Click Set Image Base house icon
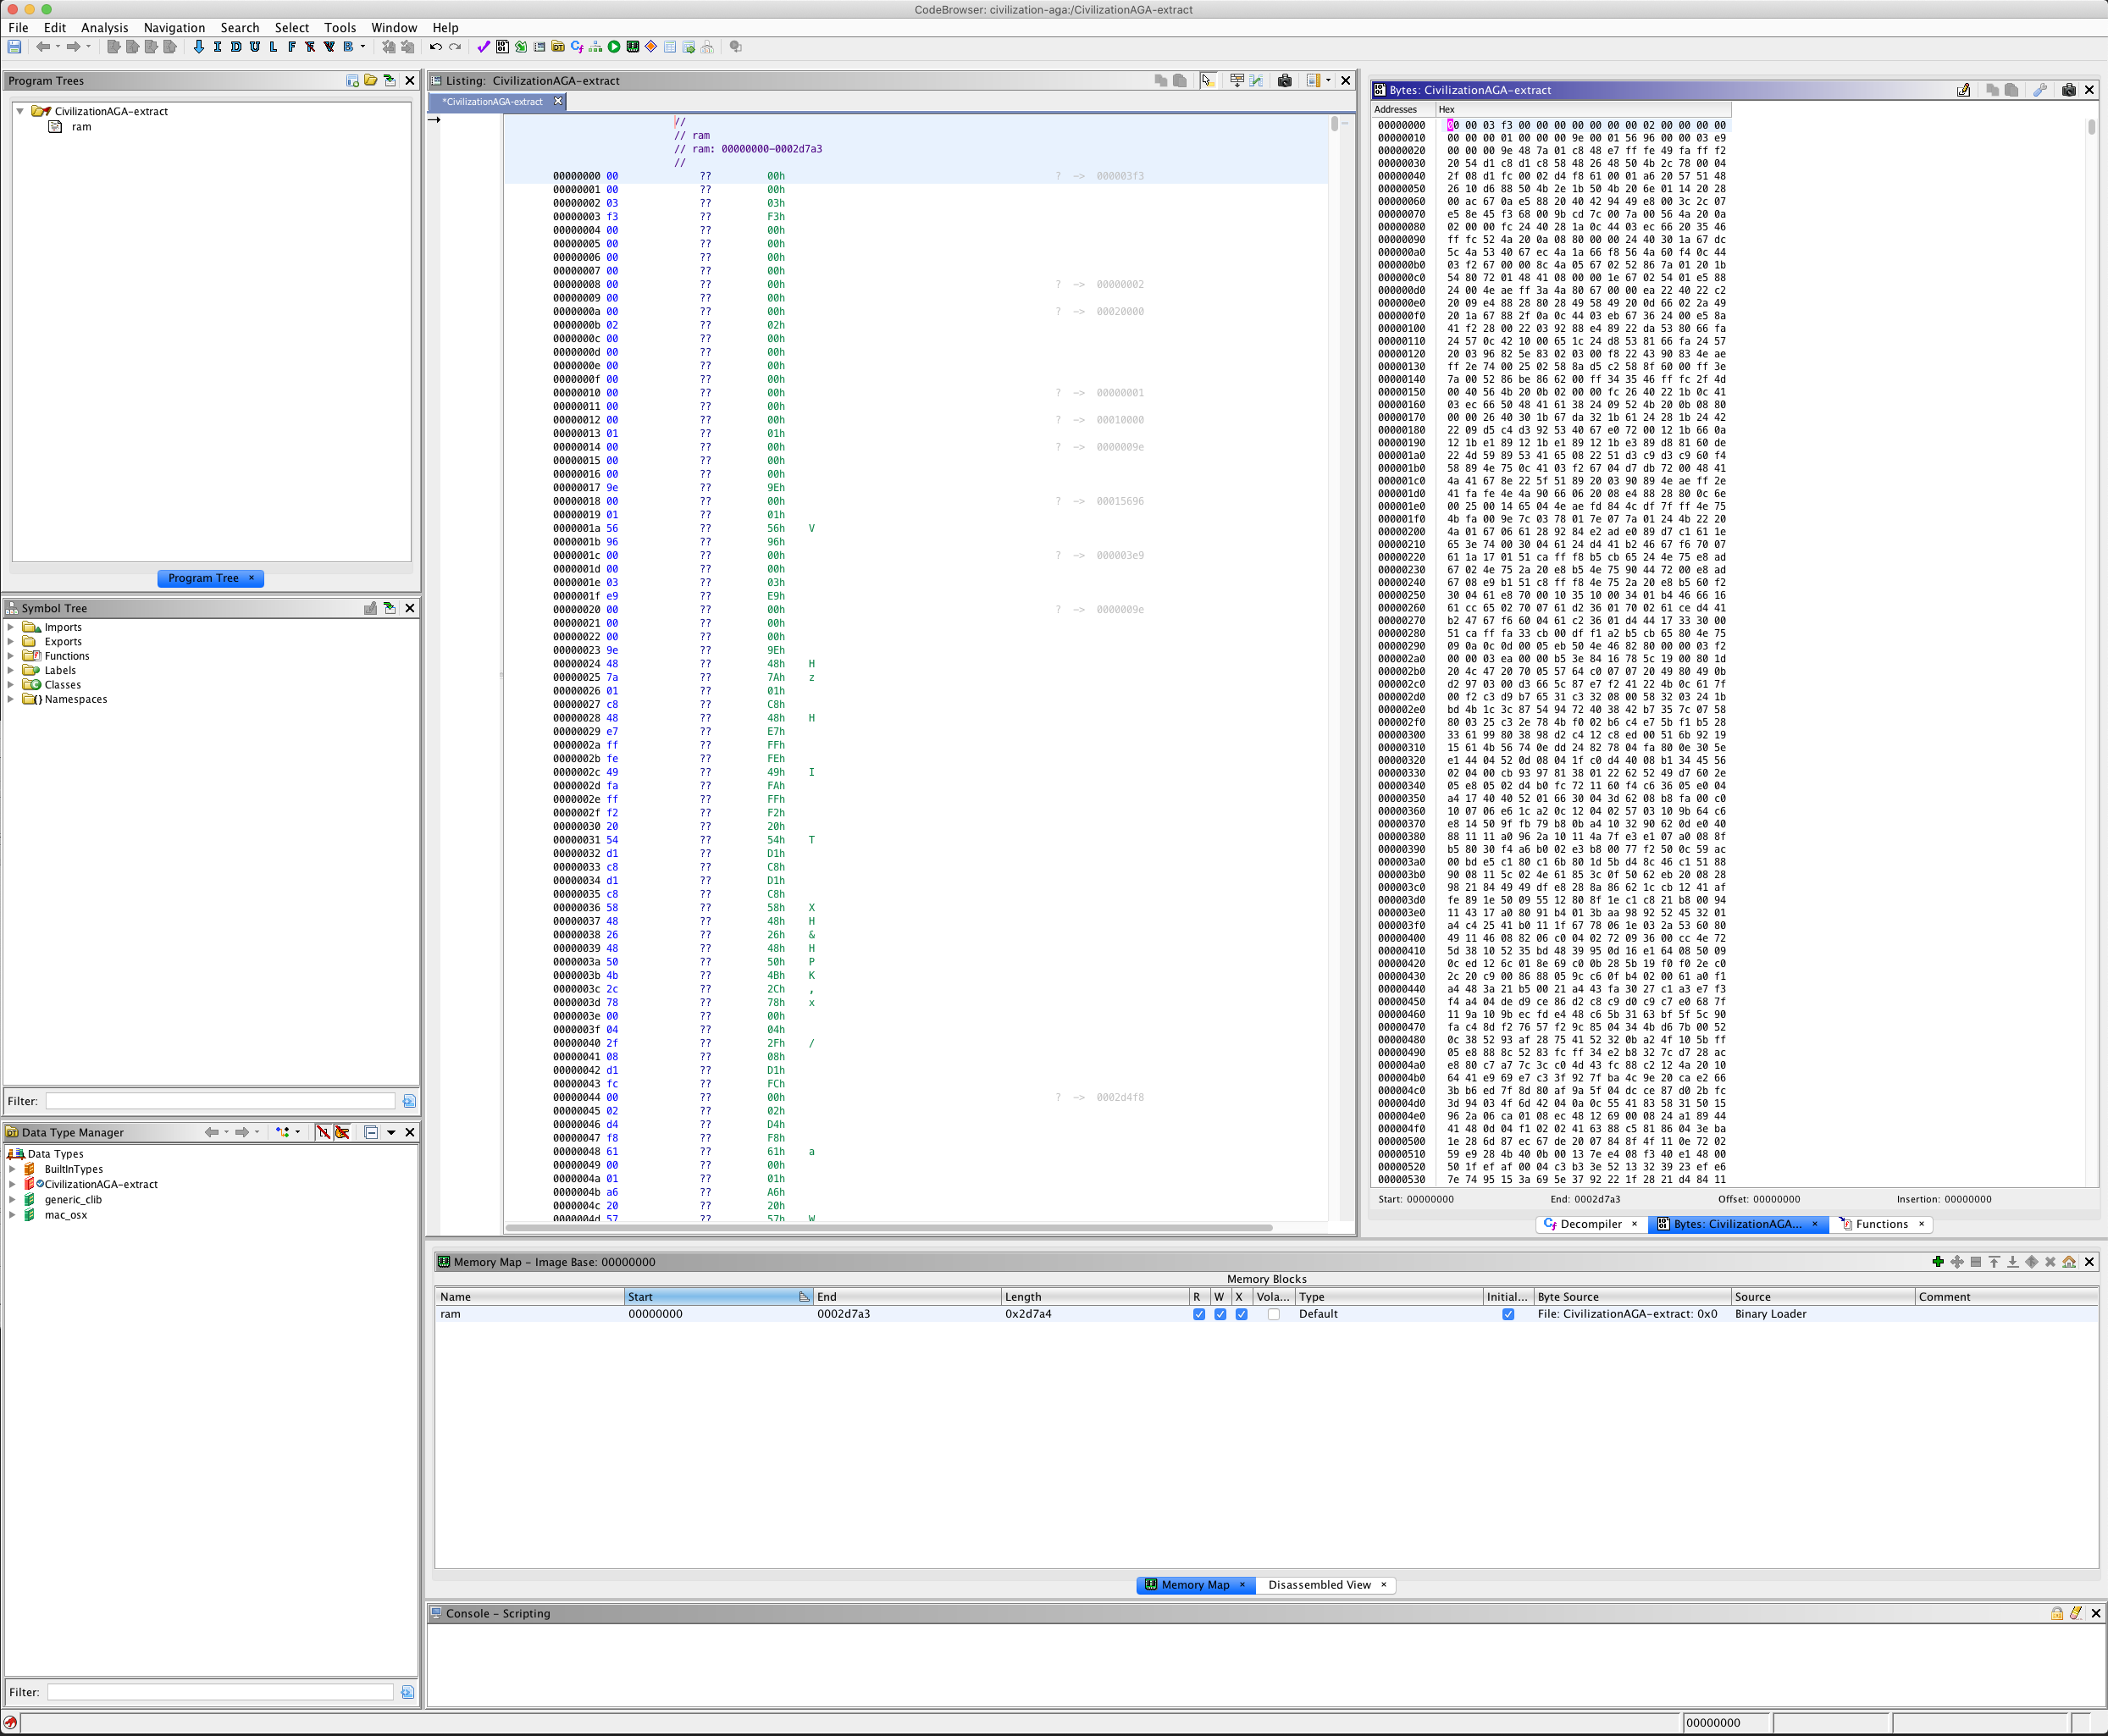The image size is (2108, 1736). [2070, 1262]
